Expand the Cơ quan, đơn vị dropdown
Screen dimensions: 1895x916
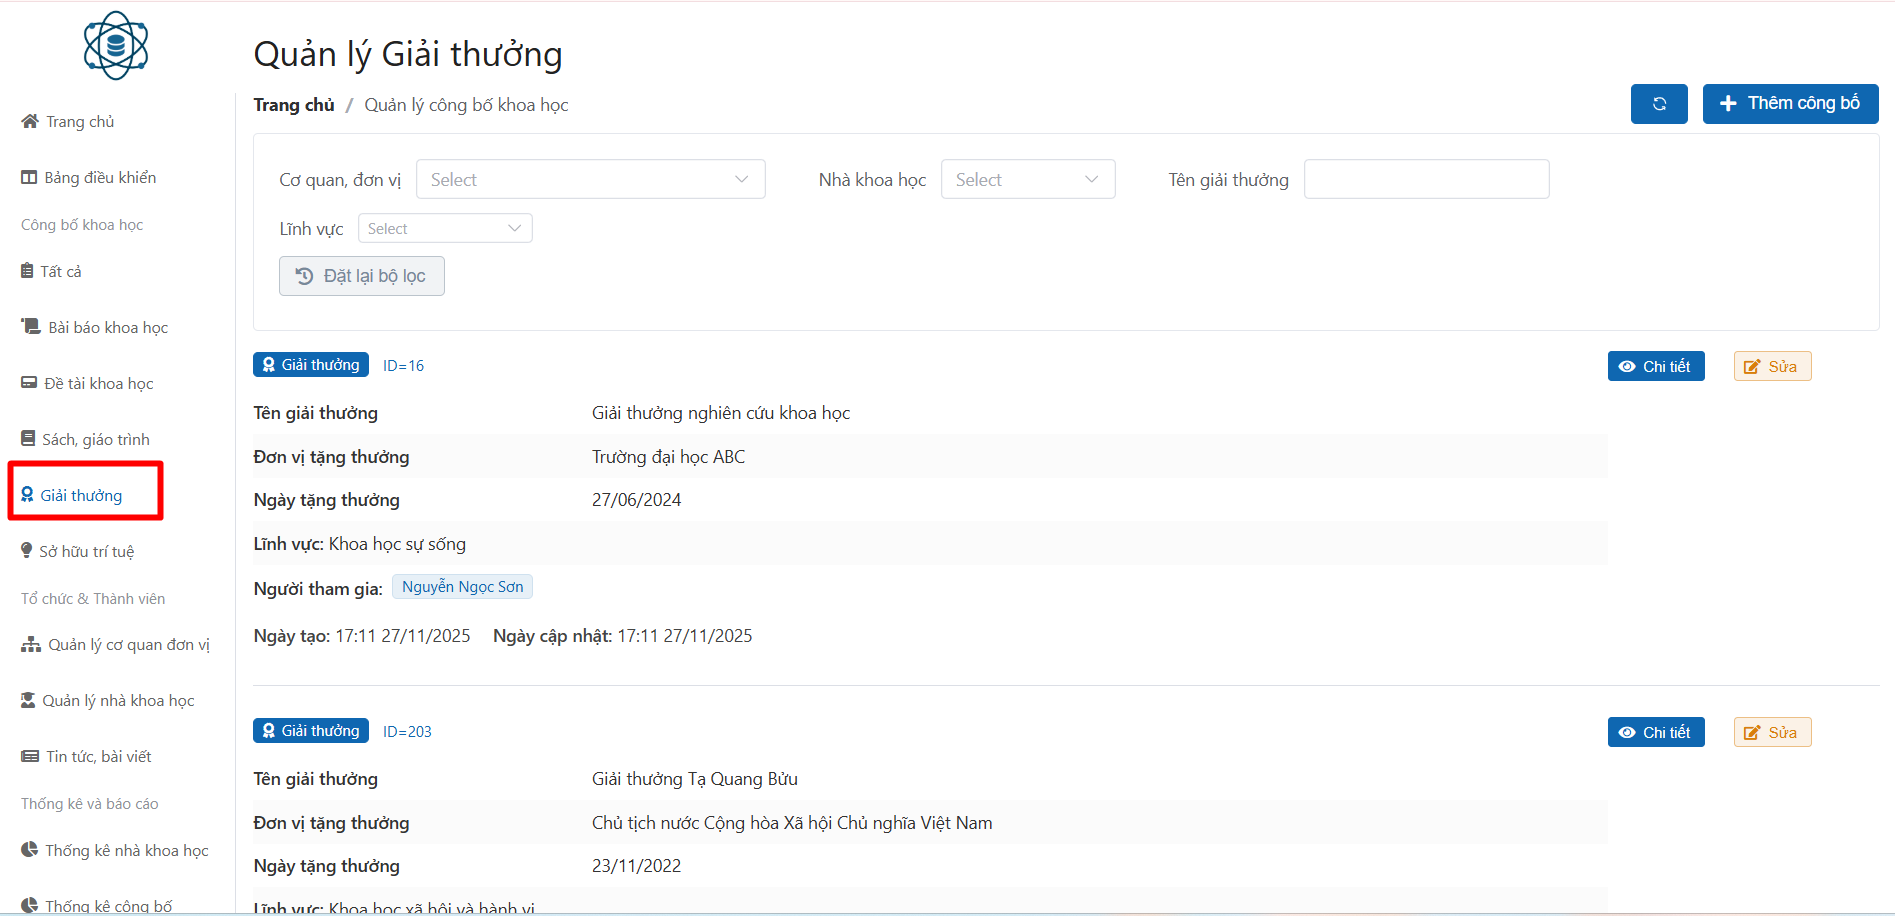click(x=590, y=180)
